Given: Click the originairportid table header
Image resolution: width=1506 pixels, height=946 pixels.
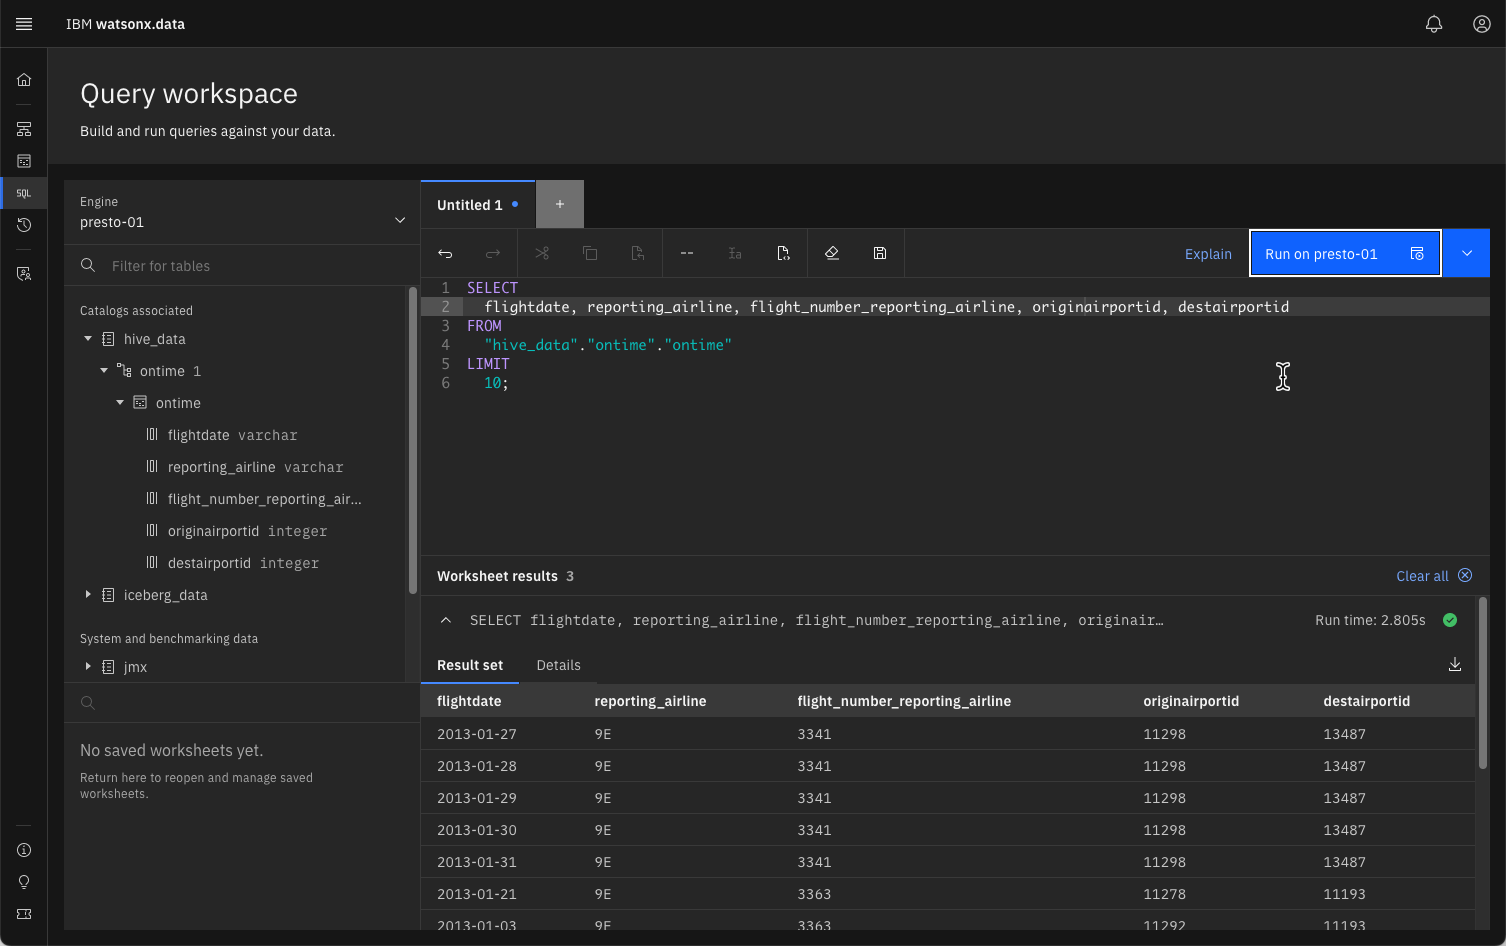Looking at the screenshot, I should pyautogui.click(x=1191, y=701).
